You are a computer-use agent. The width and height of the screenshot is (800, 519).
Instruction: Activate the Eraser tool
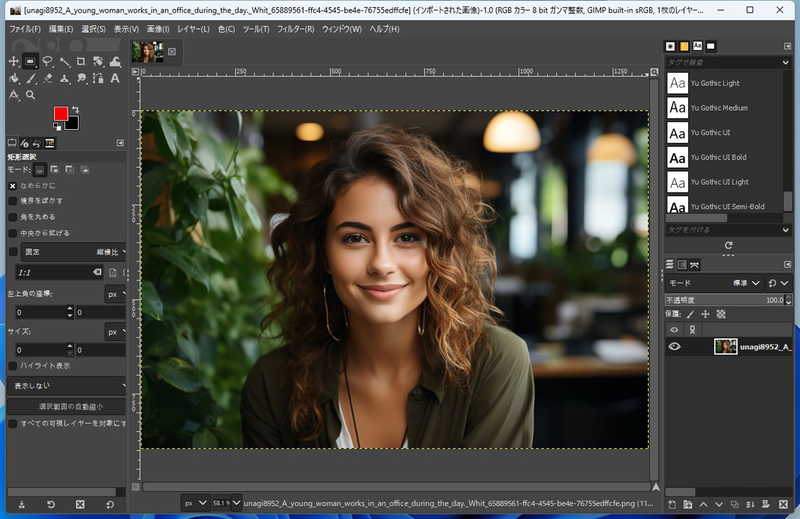[x=47, y=78]
